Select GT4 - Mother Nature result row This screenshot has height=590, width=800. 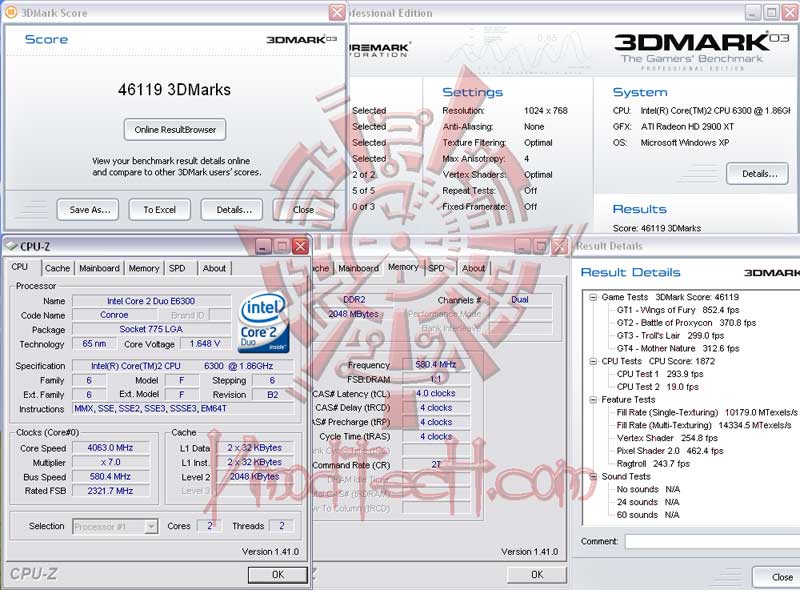[x=678, y=348]
